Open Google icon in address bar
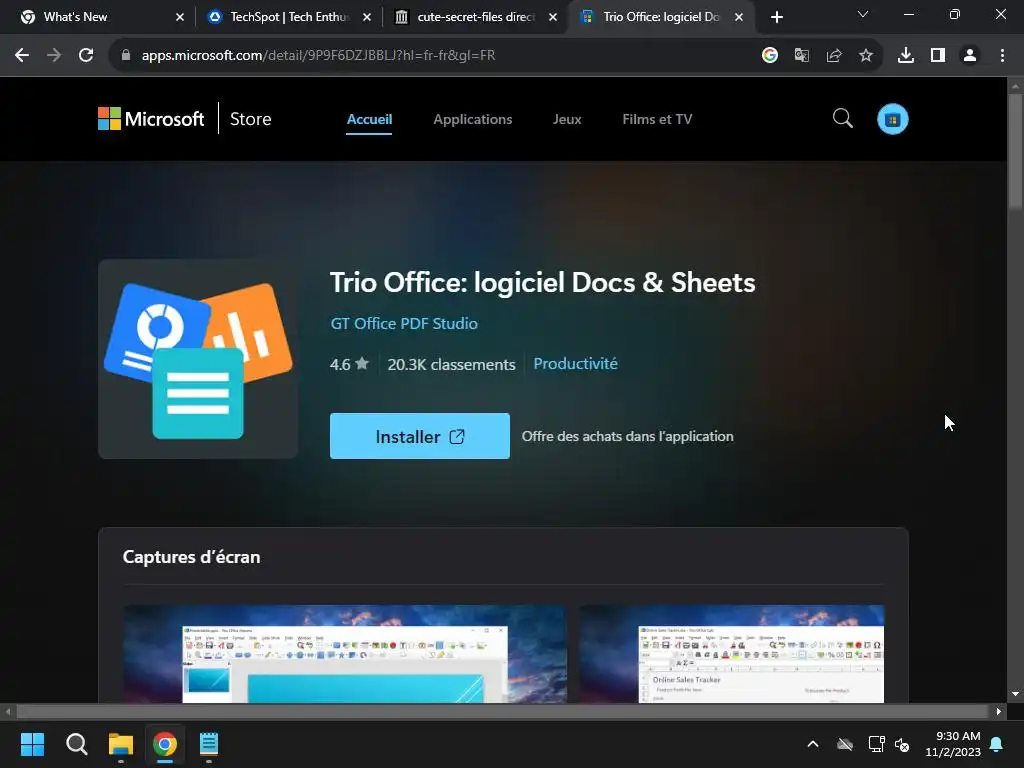Viewport: 1024px width, 768px height. (770, 56)
